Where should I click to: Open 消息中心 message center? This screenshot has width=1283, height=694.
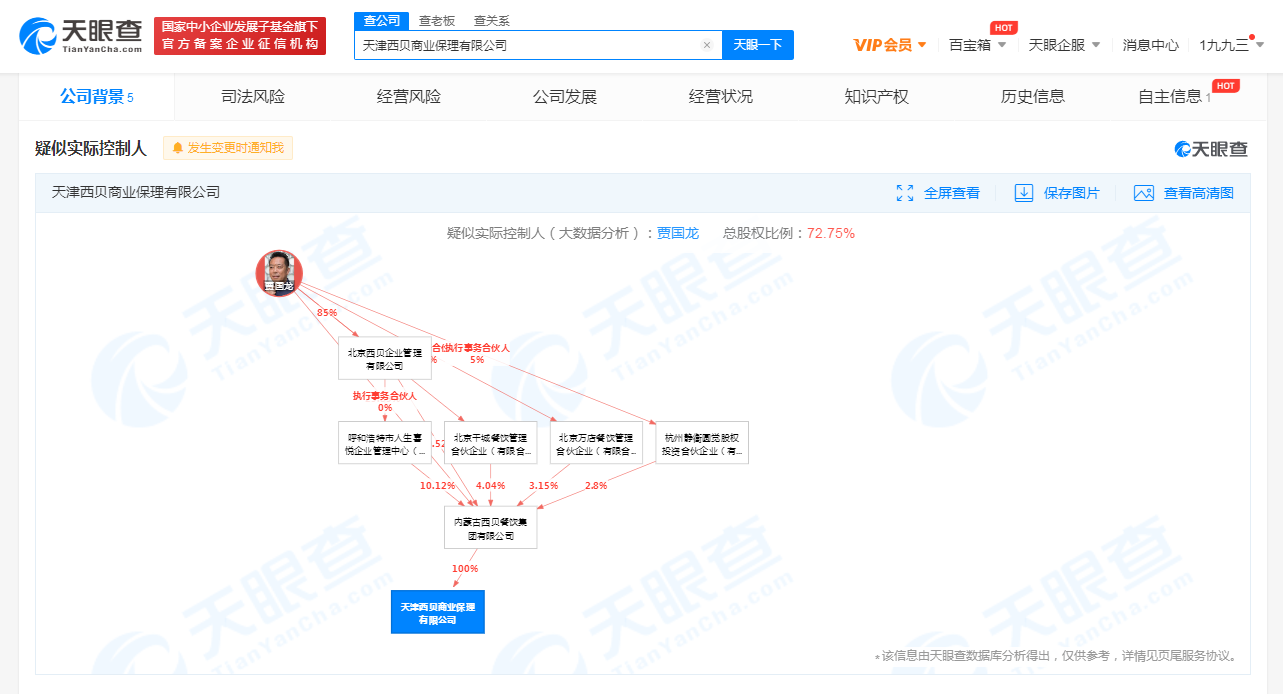point(1150,45)
